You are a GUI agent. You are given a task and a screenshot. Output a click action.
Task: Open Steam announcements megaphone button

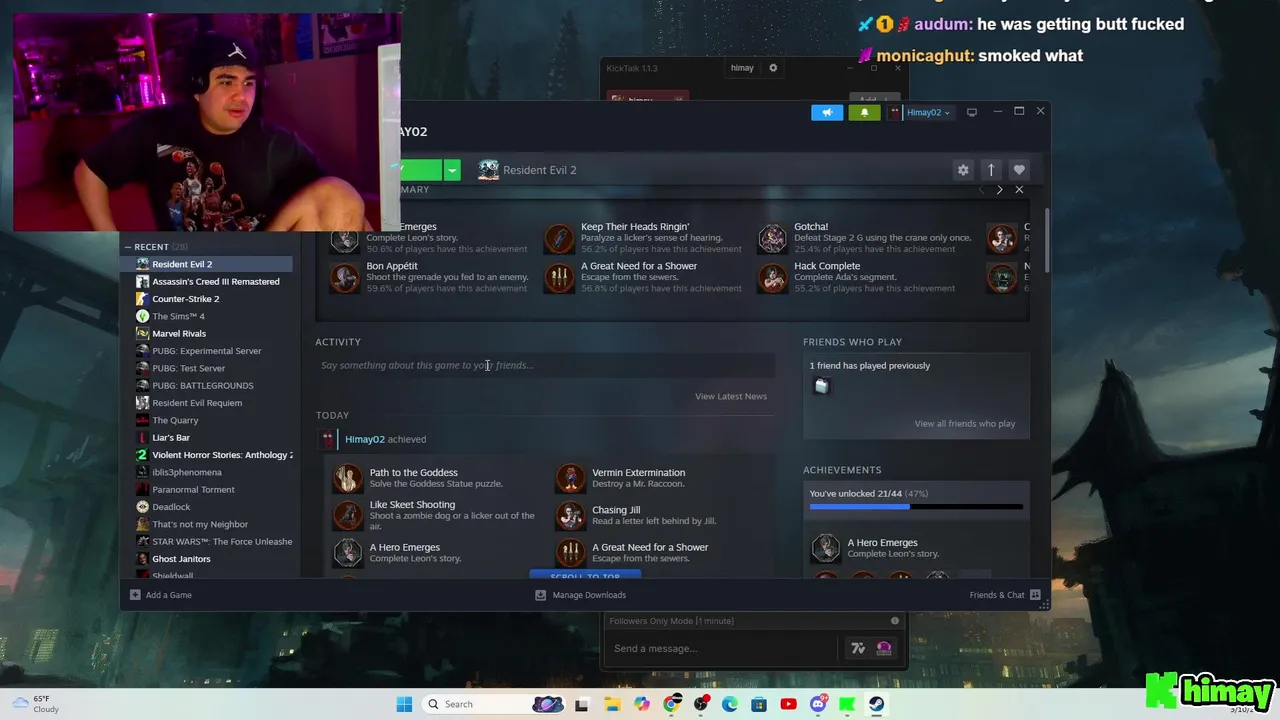(x=827, y=112)
